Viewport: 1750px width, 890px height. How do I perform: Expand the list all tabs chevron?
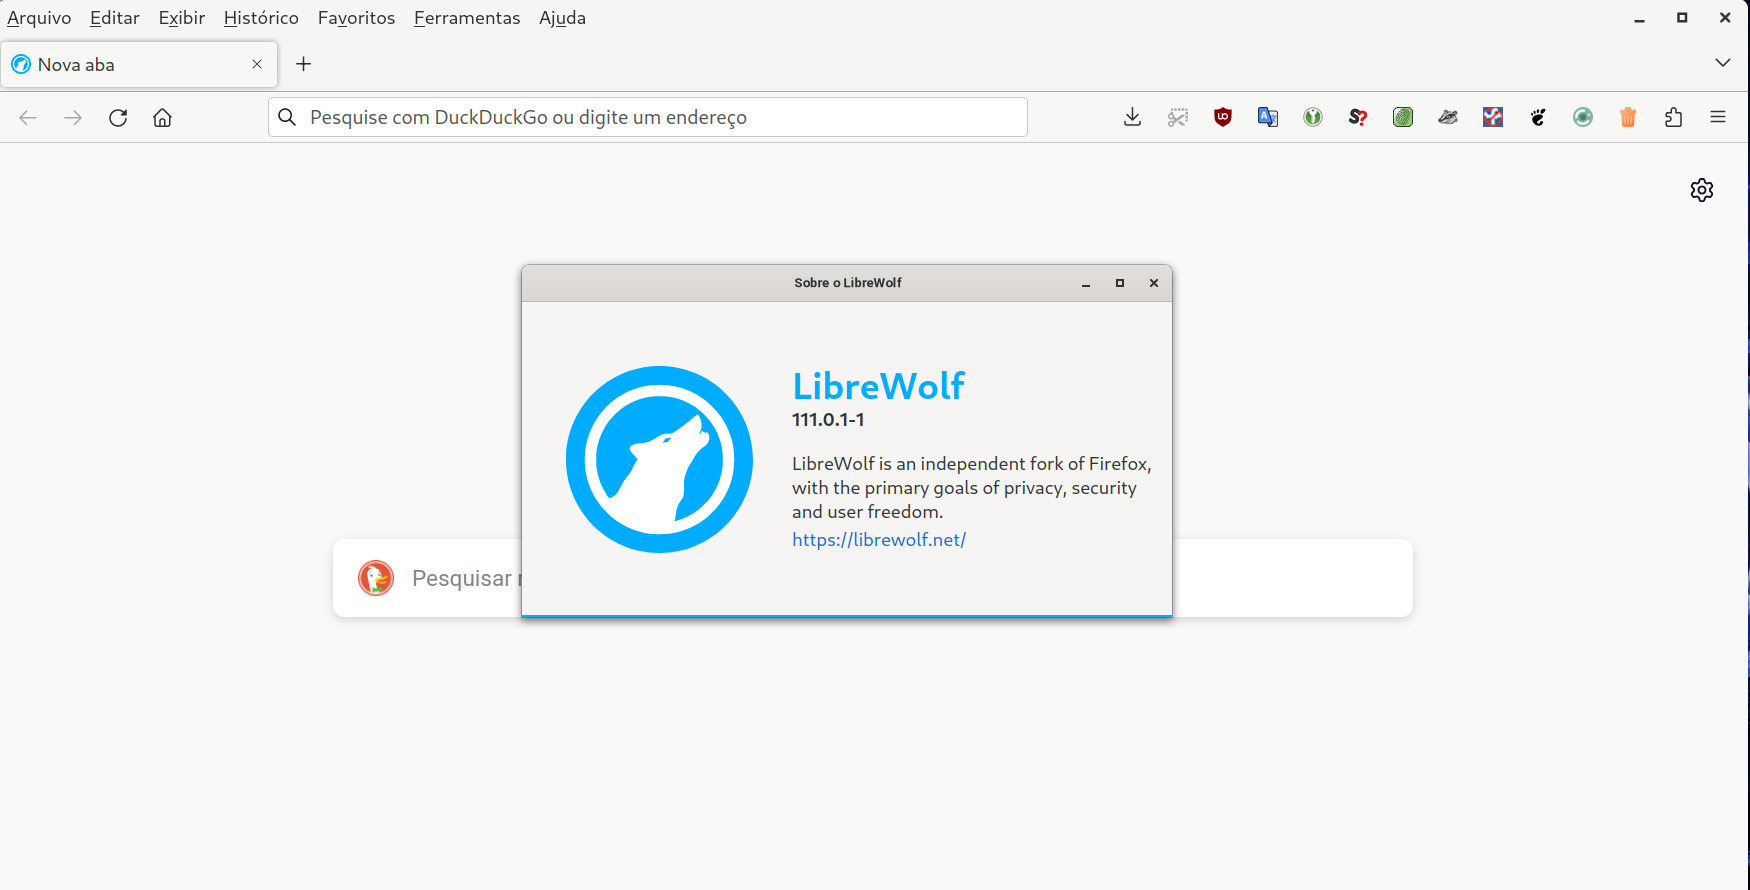coord(1722,63)
